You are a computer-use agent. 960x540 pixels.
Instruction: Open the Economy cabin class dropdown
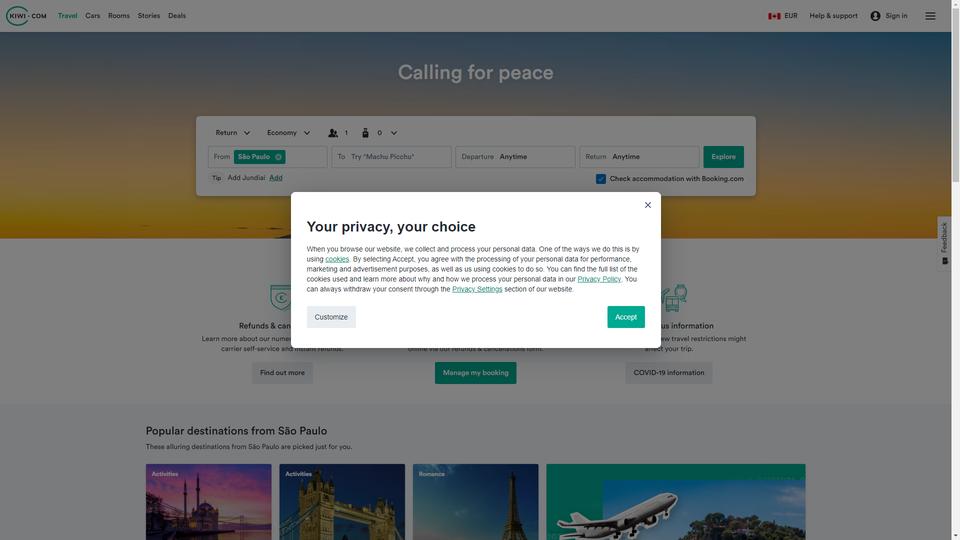(x=288, y=133)
